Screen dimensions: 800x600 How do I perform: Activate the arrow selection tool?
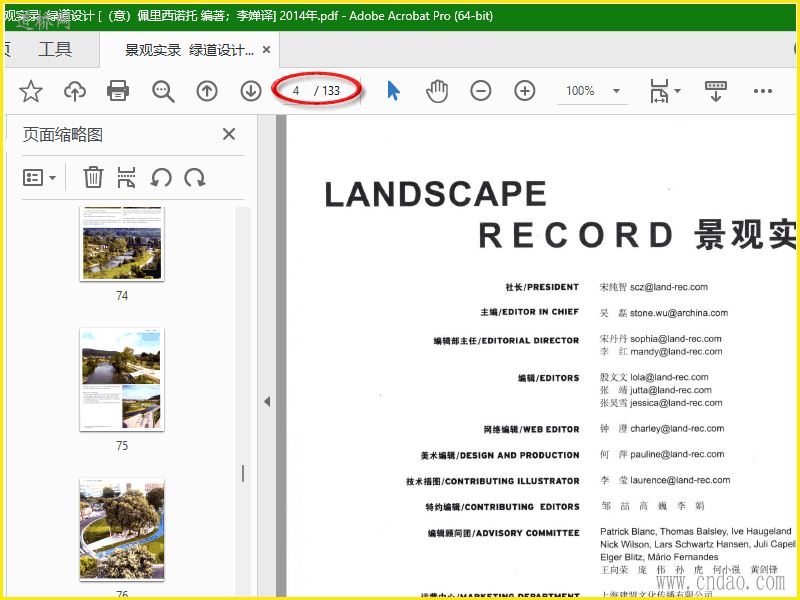pyautogui.click(x=393, y=91)
